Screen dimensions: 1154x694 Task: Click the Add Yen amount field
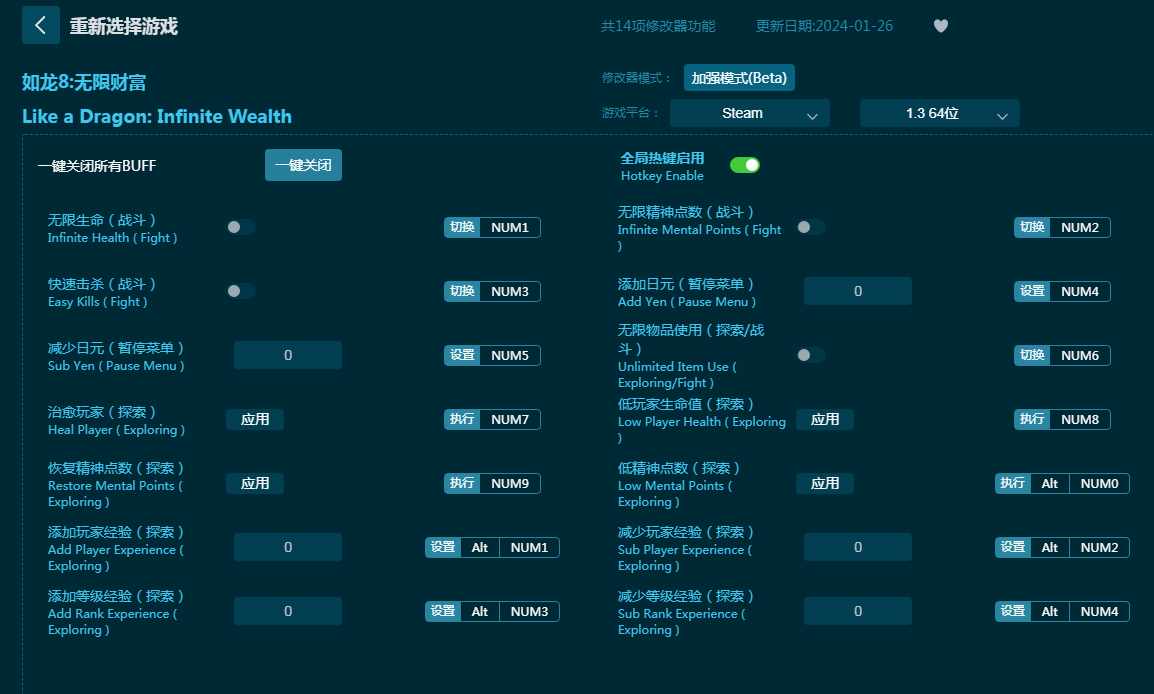click(857, 291)
